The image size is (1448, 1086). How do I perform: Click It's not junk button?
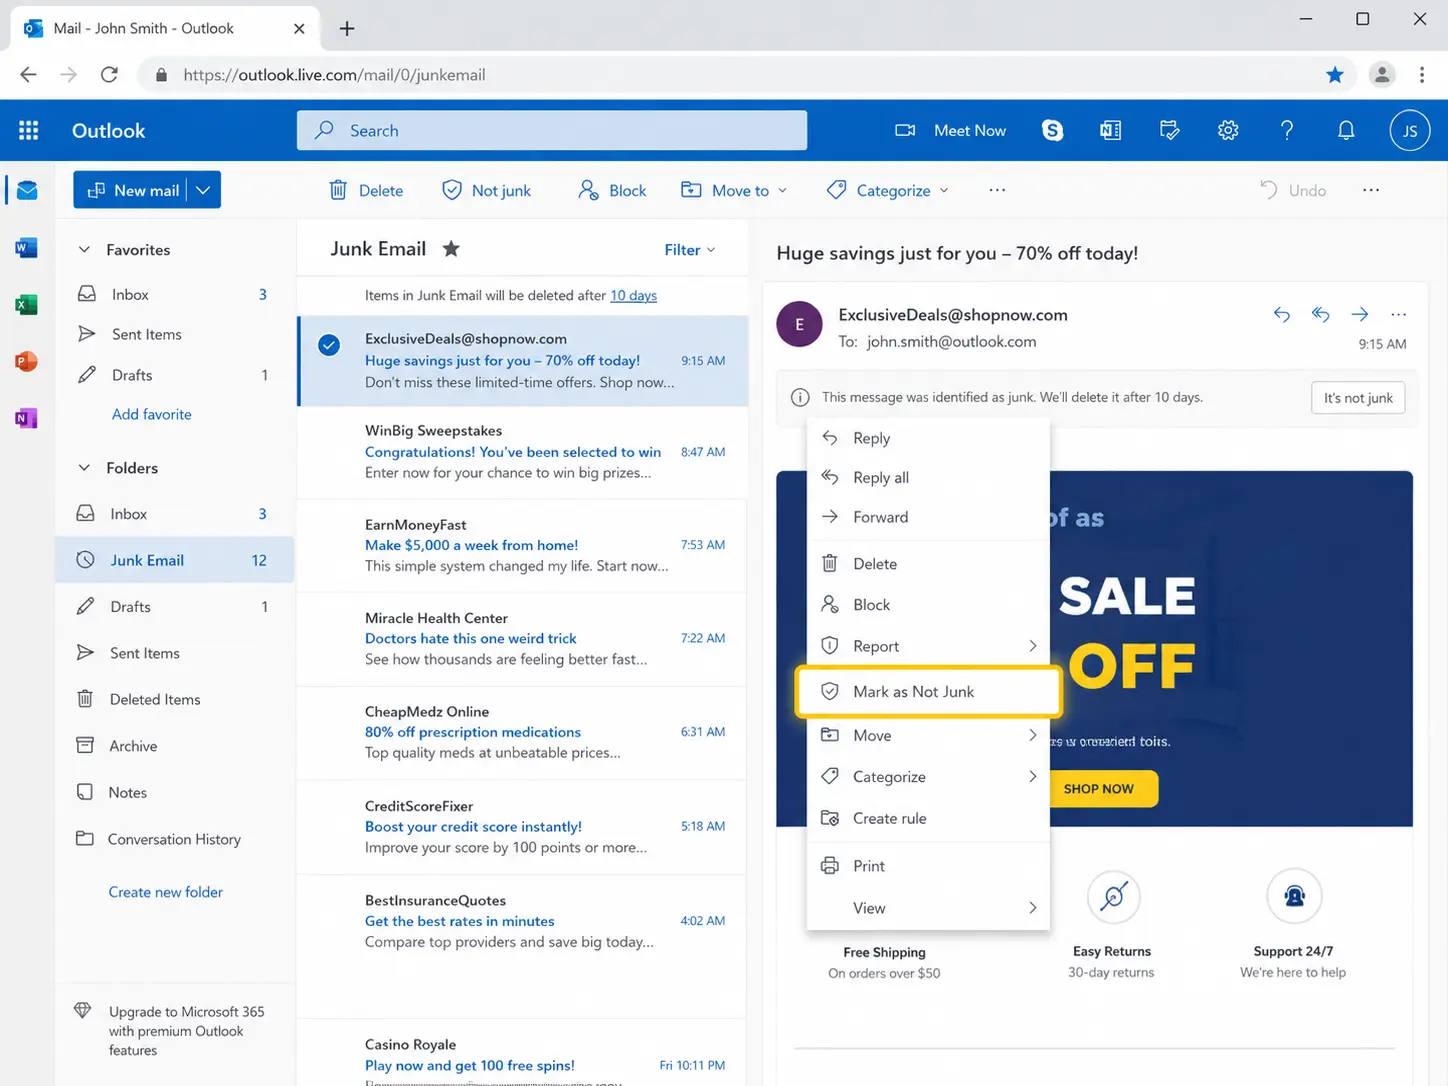pos(1358,398)
